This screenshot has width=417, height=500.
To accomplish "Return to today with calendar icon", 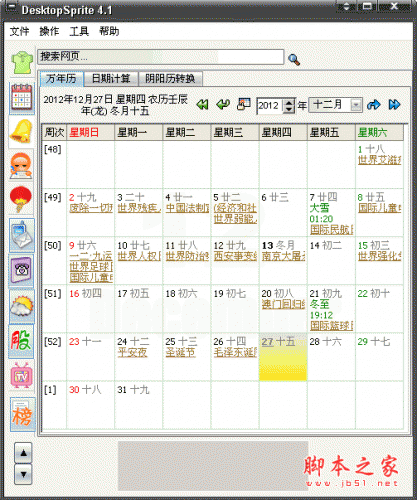I will (244, 104).
